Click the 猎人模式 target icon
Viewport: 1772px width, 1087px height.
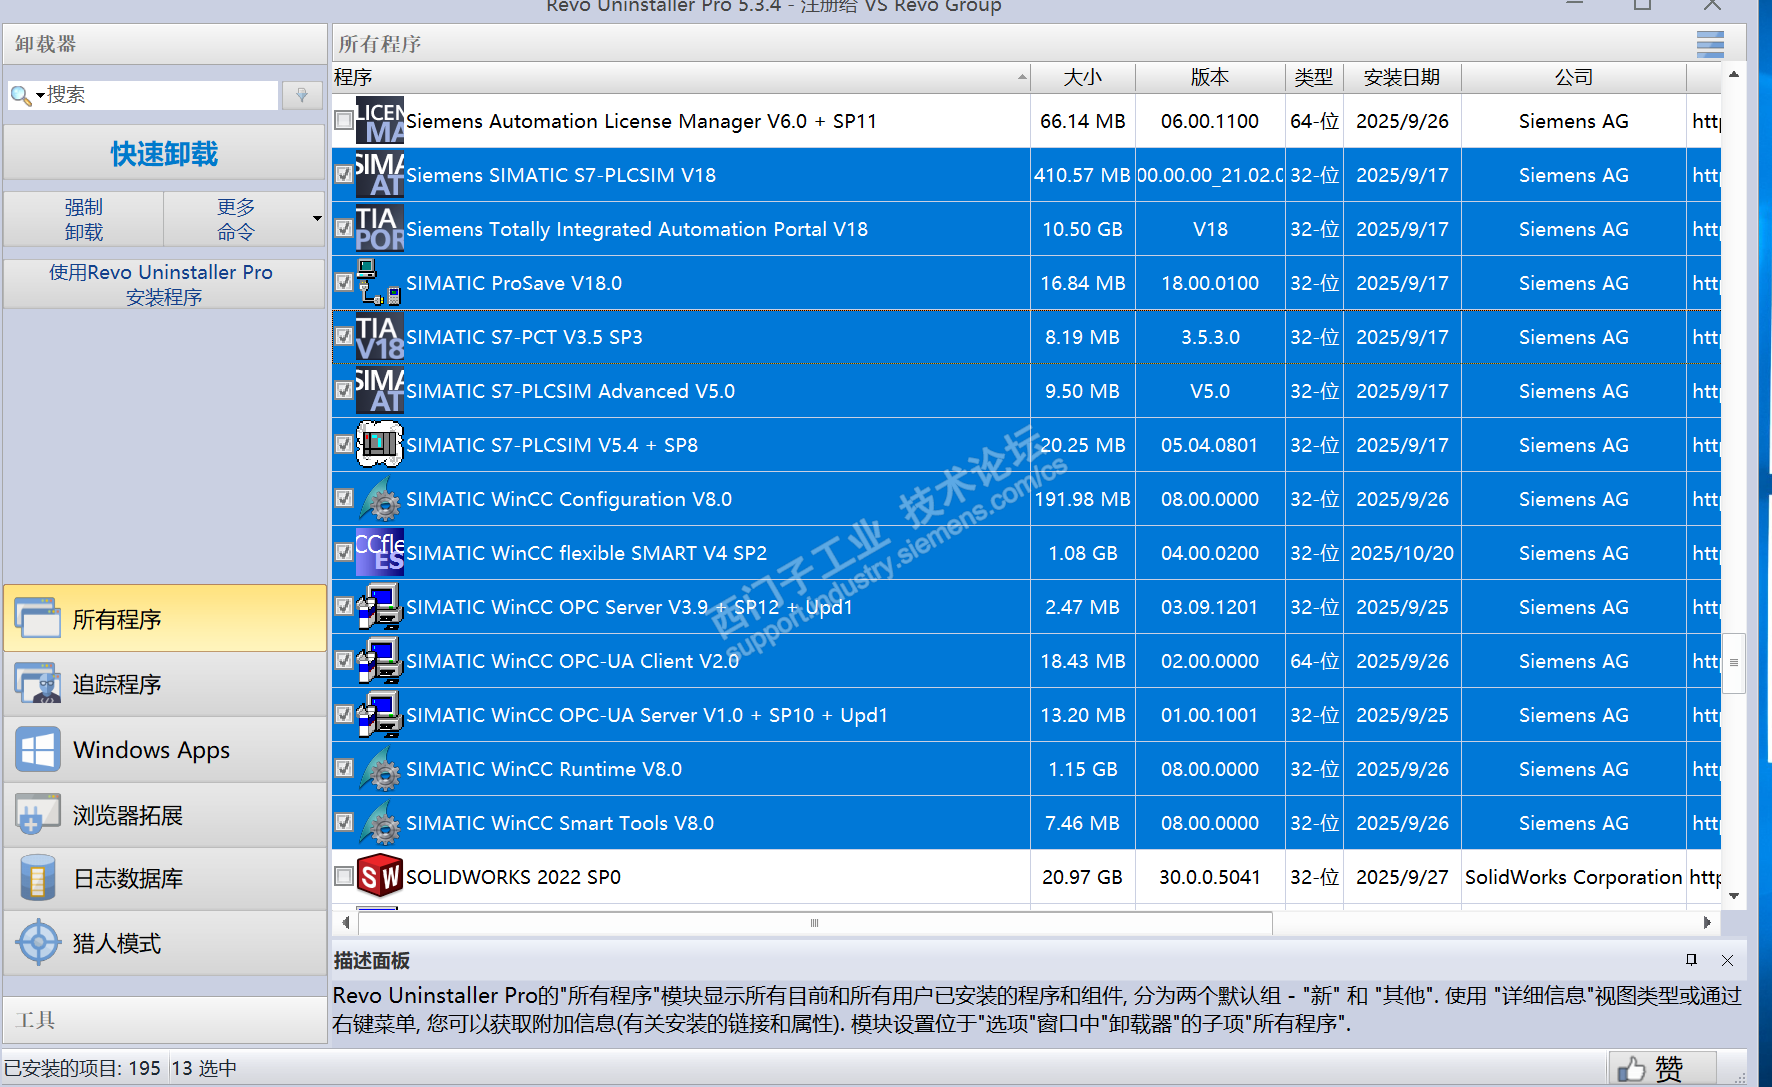(39, 943)
